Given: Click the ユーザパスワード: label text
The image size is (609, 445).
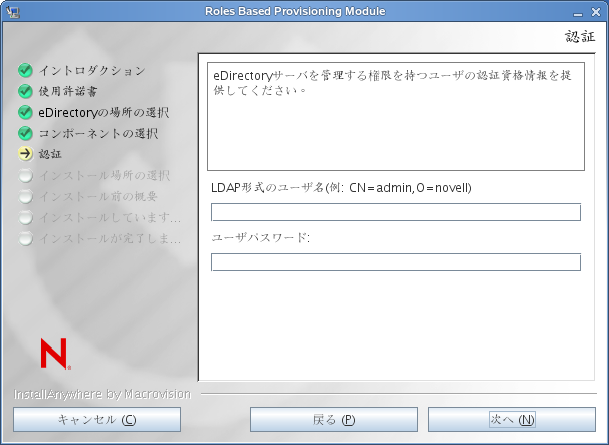Looking at the screenshot, I should (261, 237).
